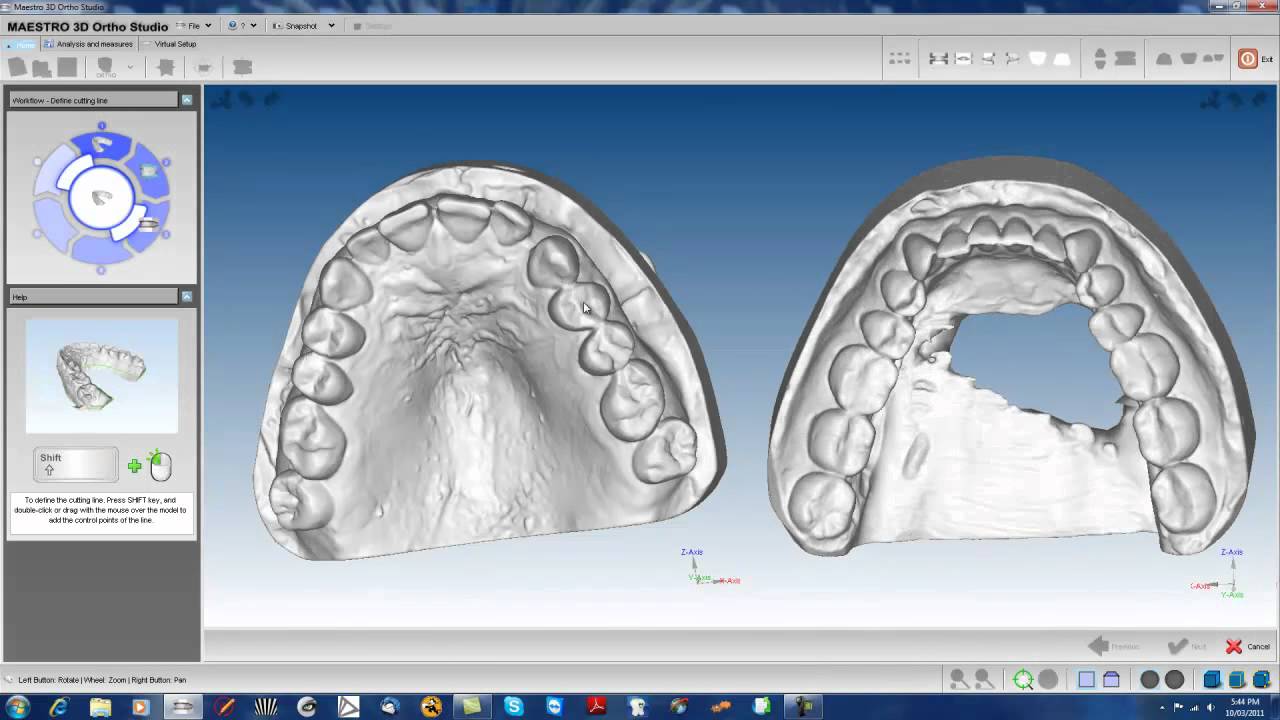Expand the ORTHO tool dropdown arrow
1280x720 pixels.
click(130, 68)
